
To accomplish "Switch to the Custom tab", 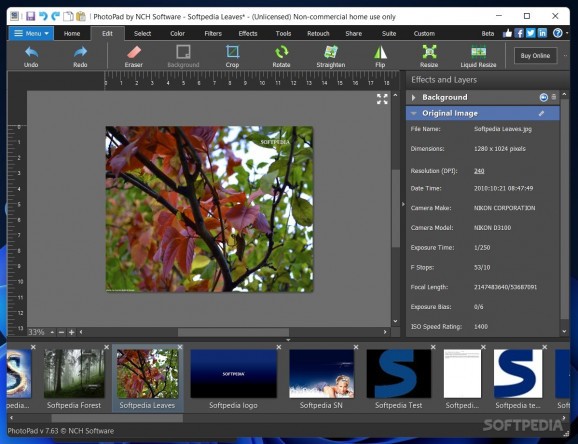I will (424, 34).
